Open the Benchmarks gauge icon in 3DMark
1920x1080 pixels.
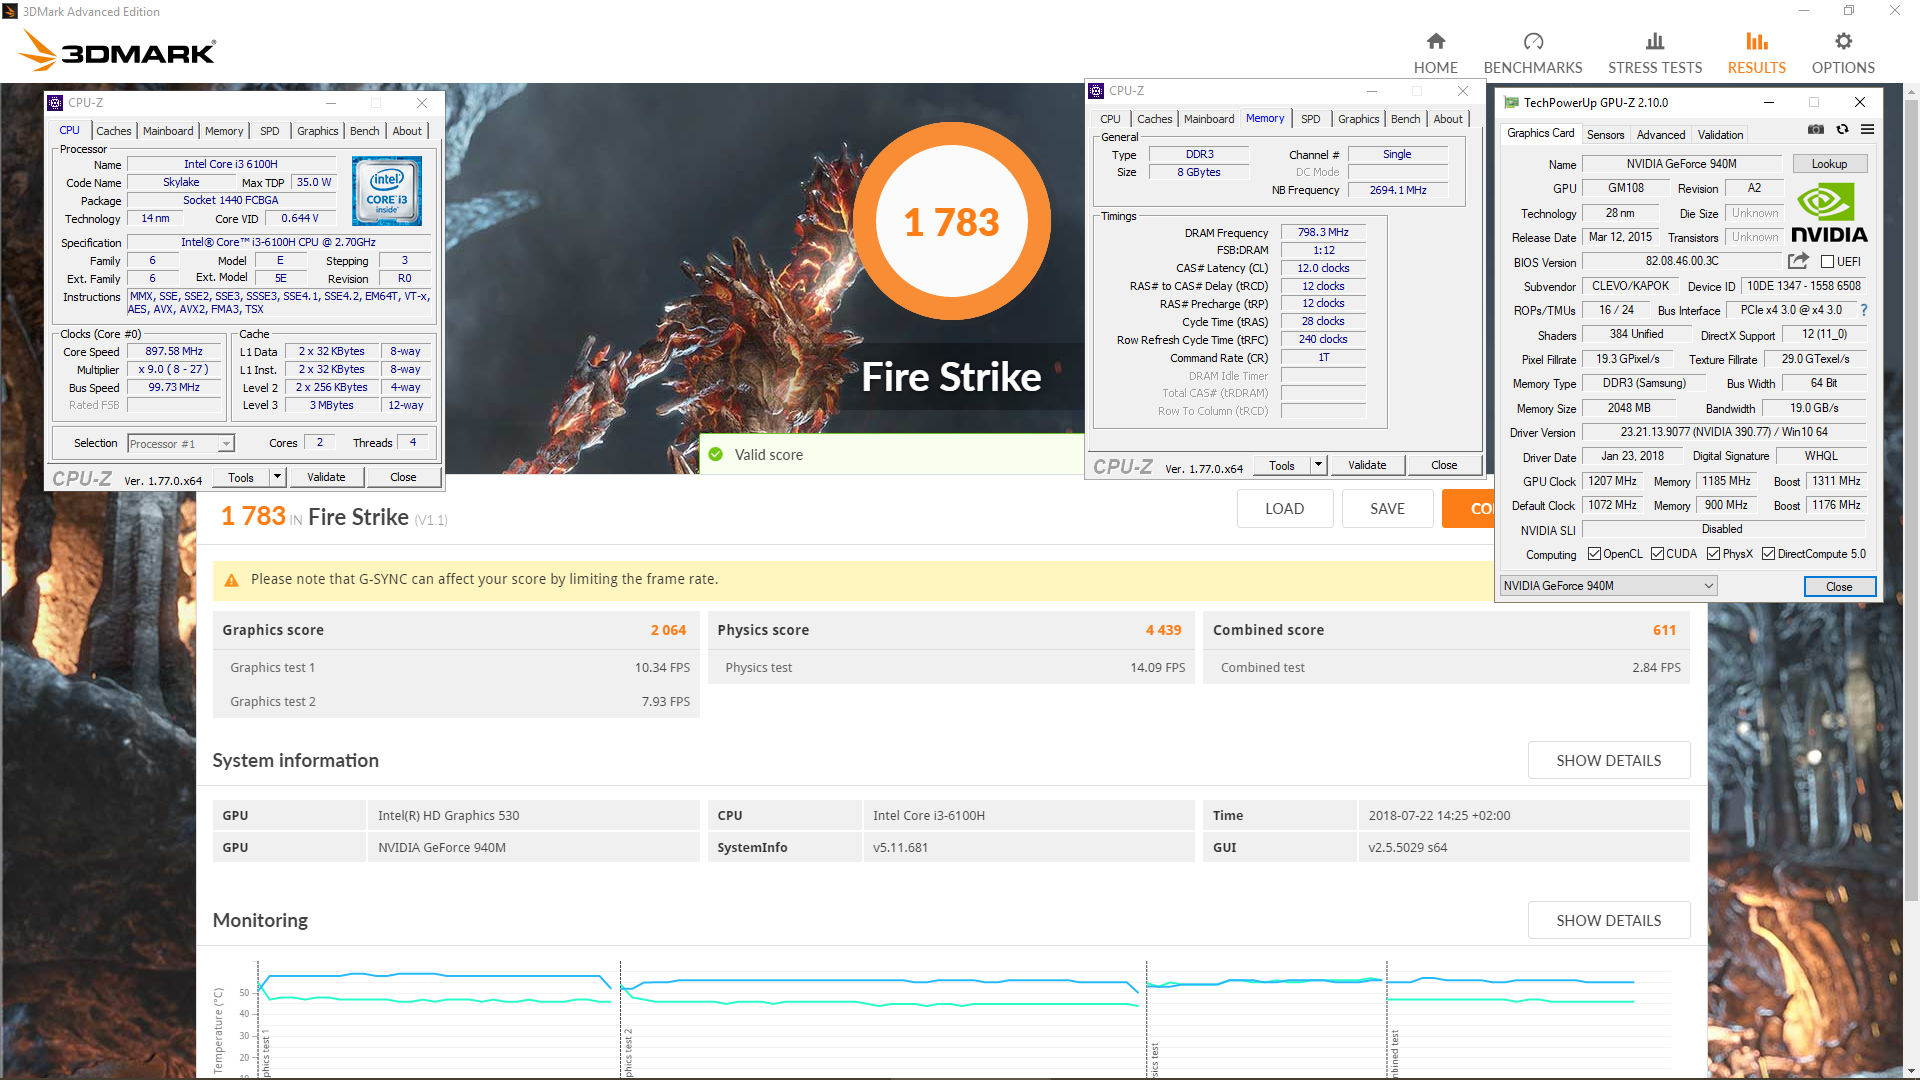click(1533, 41)
